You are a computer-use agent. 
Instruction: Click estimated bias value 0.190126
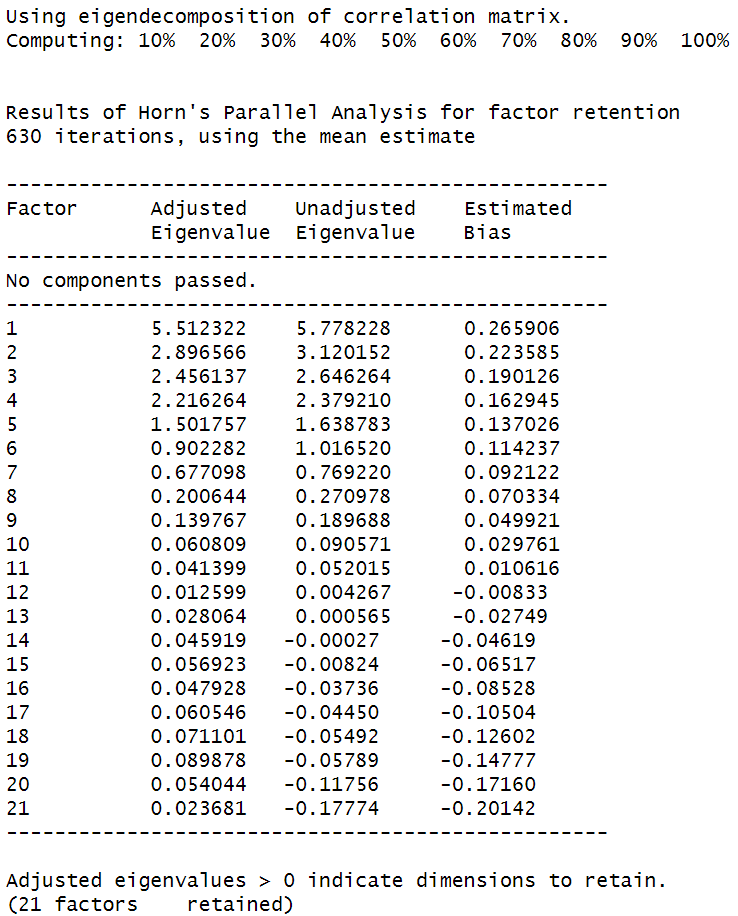pos(512,377)
